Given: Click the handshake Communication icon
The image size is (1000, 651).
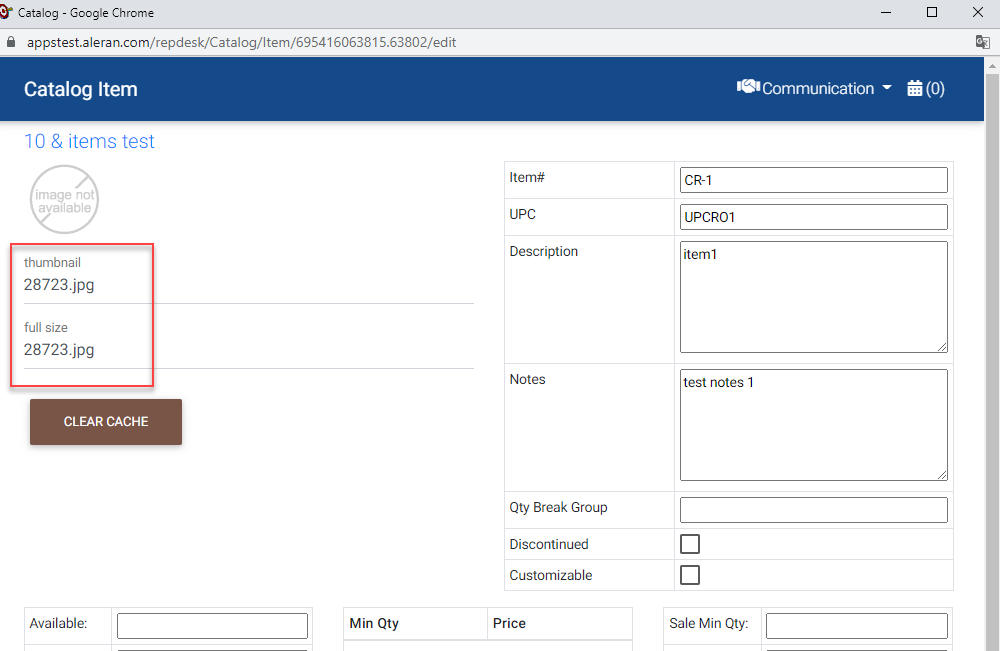Looking at the screenshot, I should 748,87.
